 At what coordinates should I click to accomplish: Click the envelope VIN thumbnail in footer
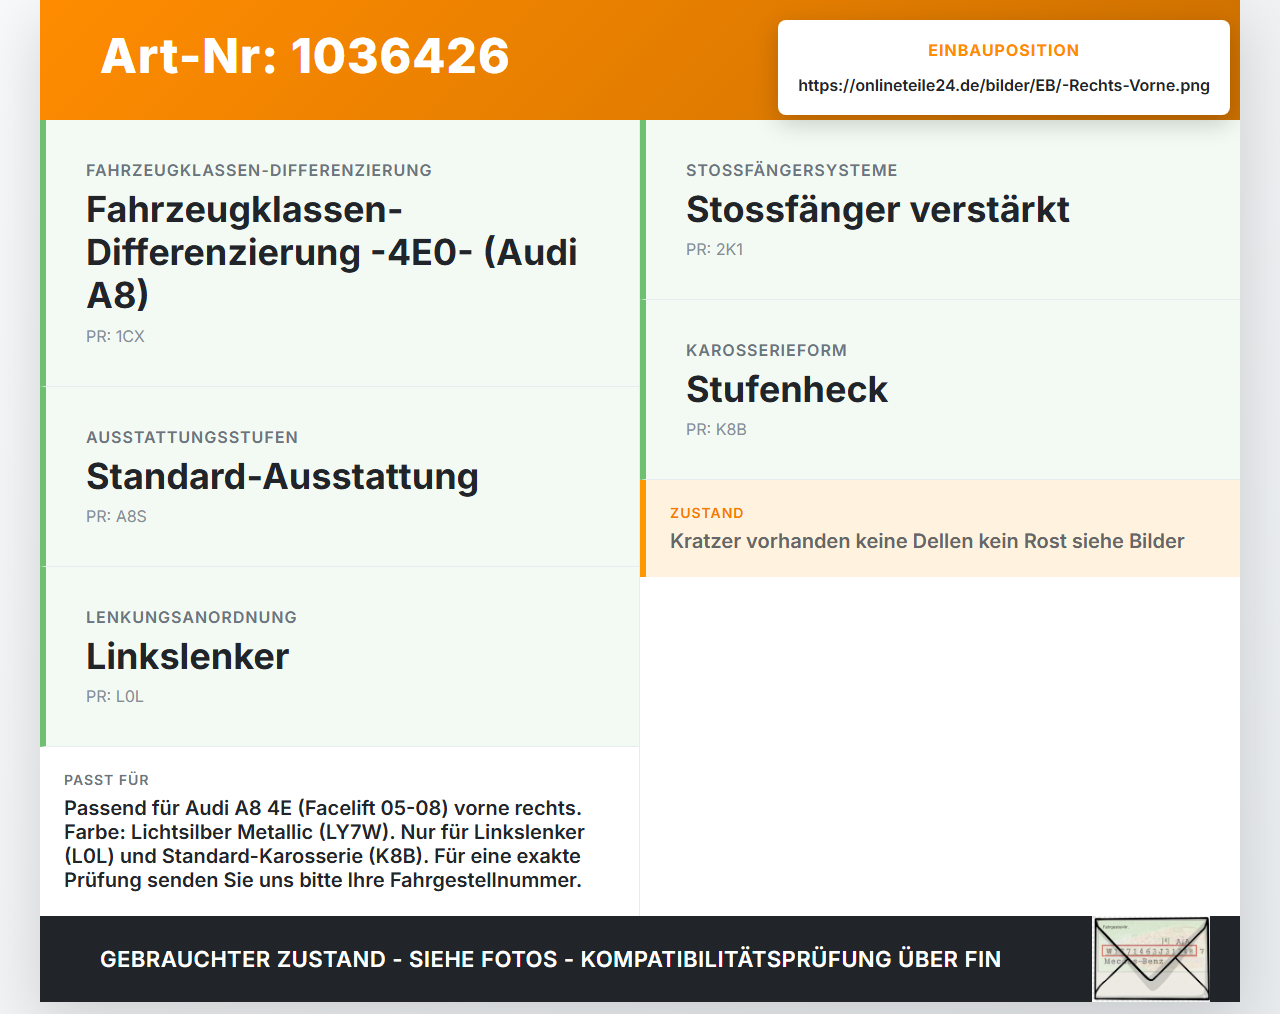click(1151, 959)
